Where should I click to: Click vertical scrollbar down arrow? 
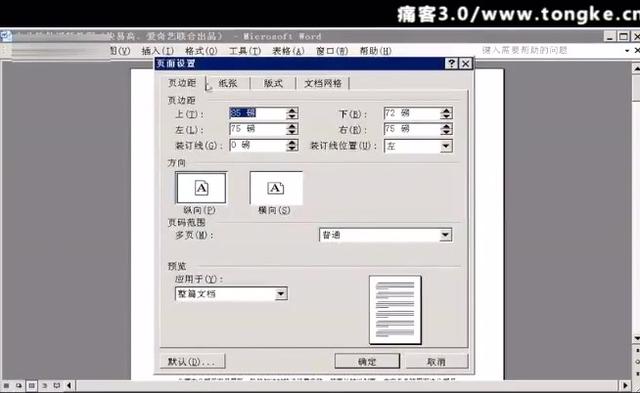636,339
